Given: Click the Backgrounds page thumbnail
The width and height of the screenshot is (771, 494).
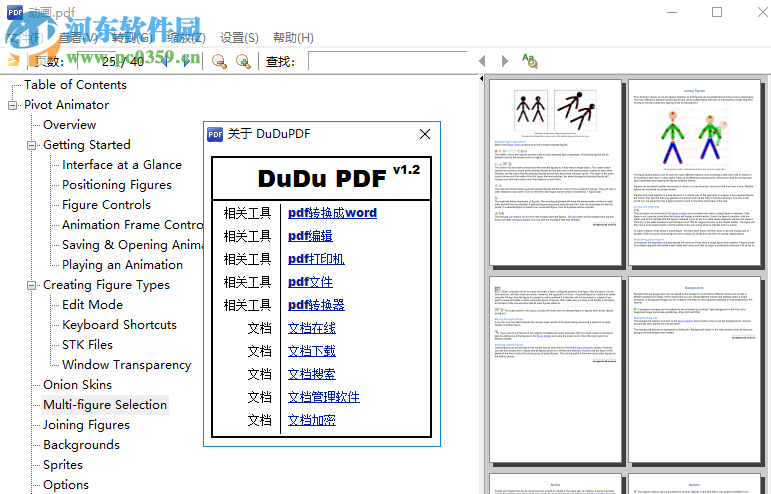Looking at the screenshot, I should (694, 370).
